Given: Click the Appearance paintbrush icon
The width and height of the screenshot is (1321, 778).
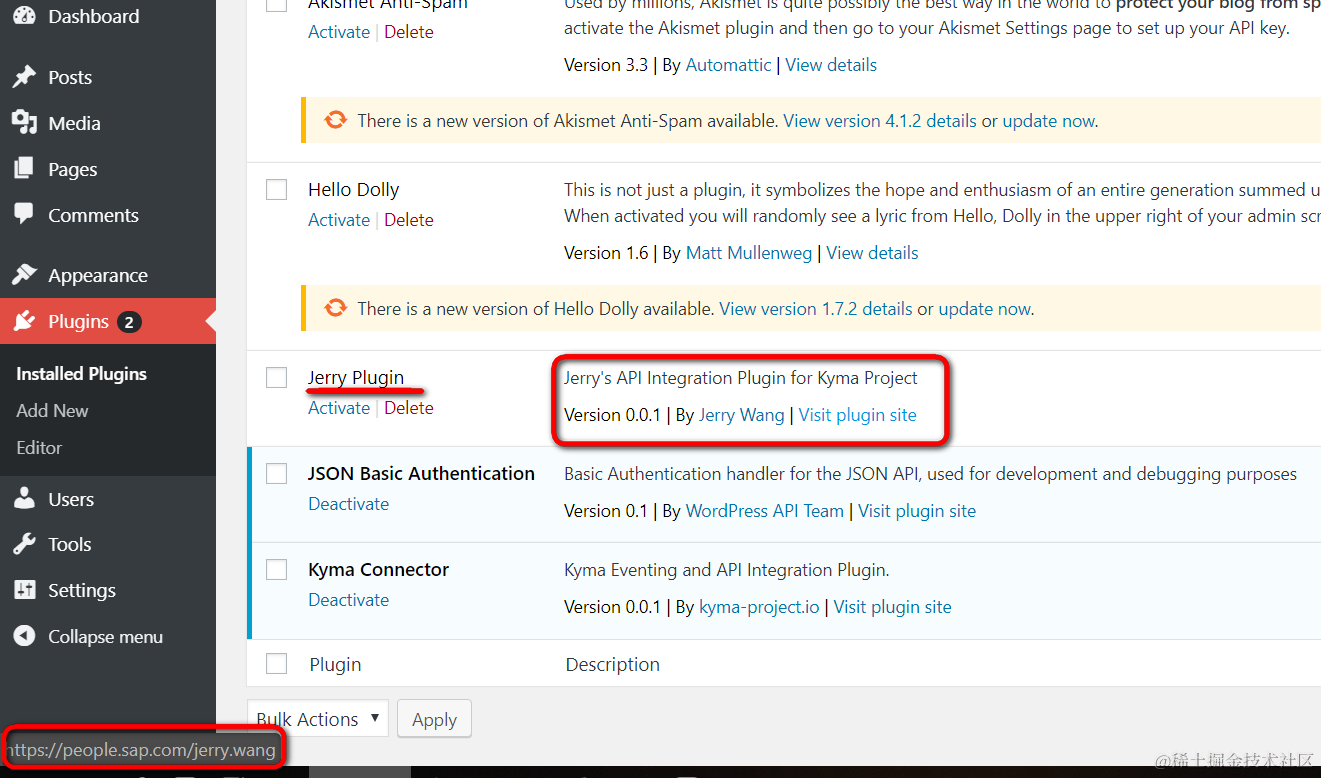Looking at the screenshot, I should [24, 275].
